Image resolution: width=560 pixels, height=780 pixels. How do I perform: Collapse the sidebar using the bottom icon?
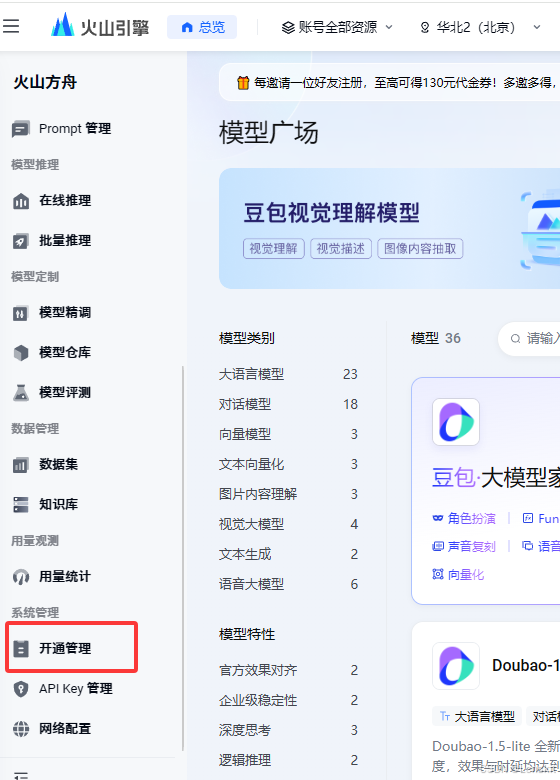[x=20, y=775]
